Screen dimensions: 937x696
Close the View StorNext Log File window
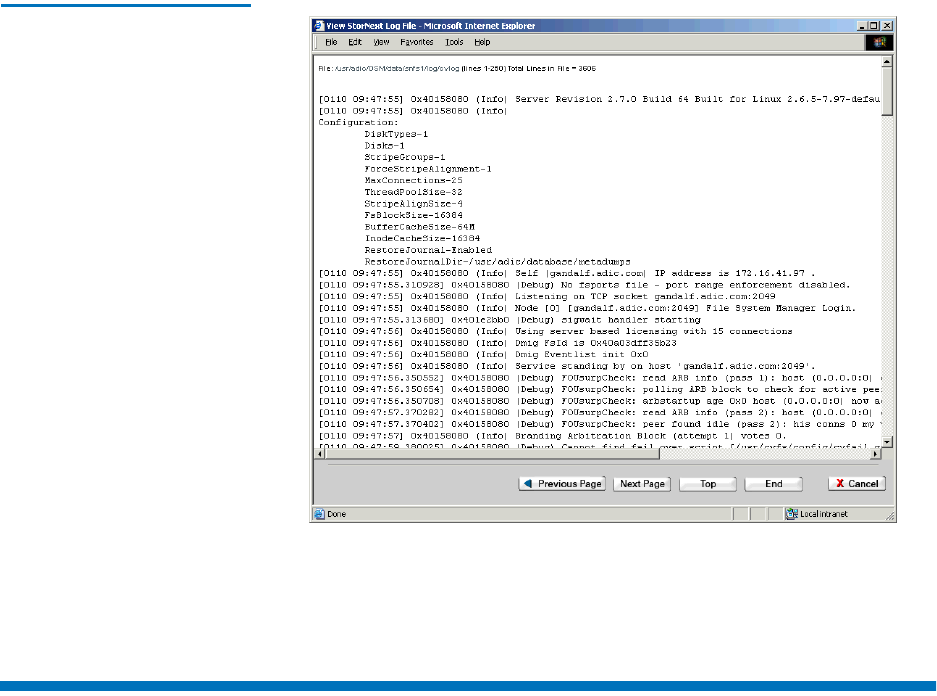[887, 26]
